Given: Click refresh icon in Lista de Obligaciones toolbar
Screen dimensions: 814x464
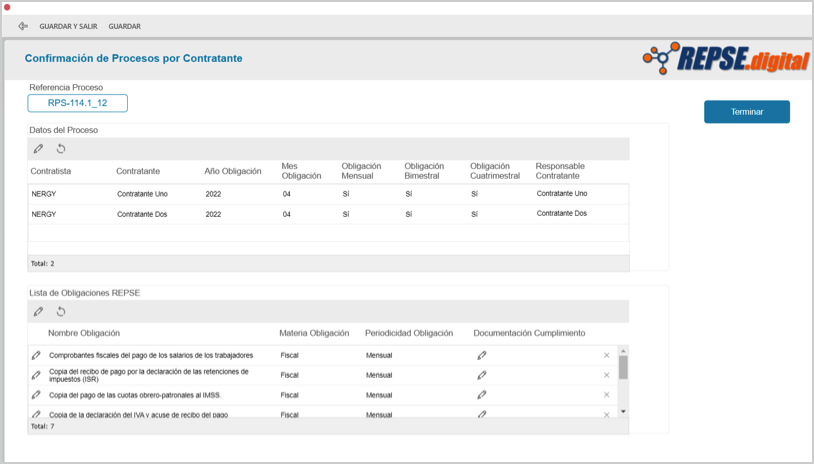Looking at the screenshot, I should coord(61,311).
